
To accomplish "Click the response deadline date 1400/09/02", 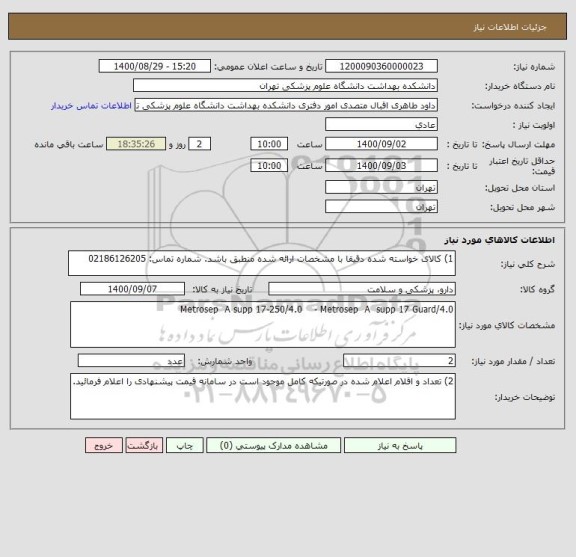I will (381, 144).
